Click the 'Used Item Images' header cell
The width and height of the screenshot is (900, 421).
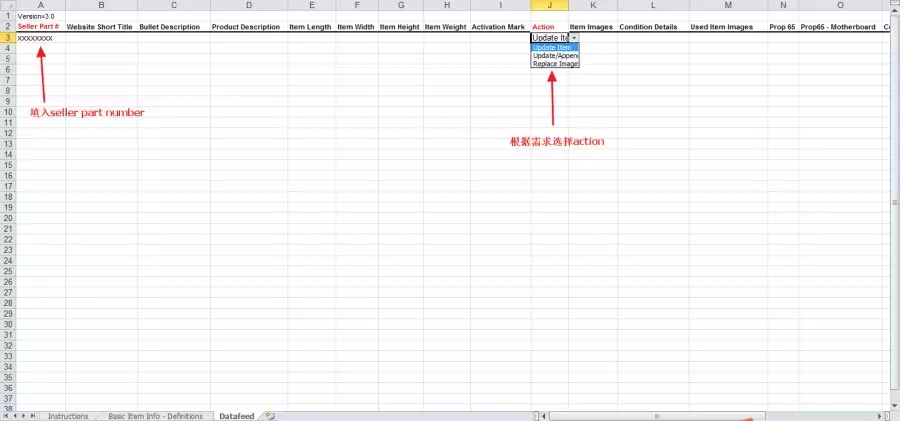[728, 27]
